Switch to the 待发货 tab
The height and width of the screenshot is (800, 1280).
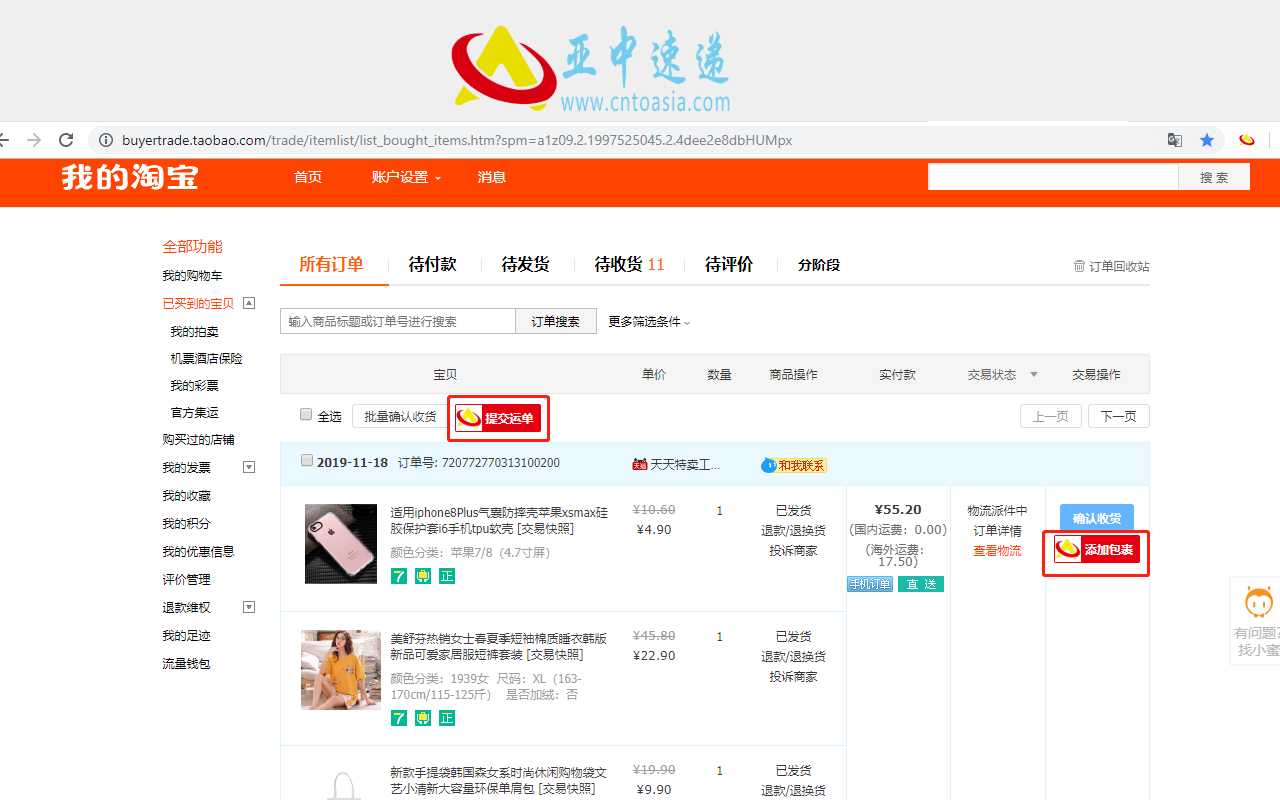526,264
